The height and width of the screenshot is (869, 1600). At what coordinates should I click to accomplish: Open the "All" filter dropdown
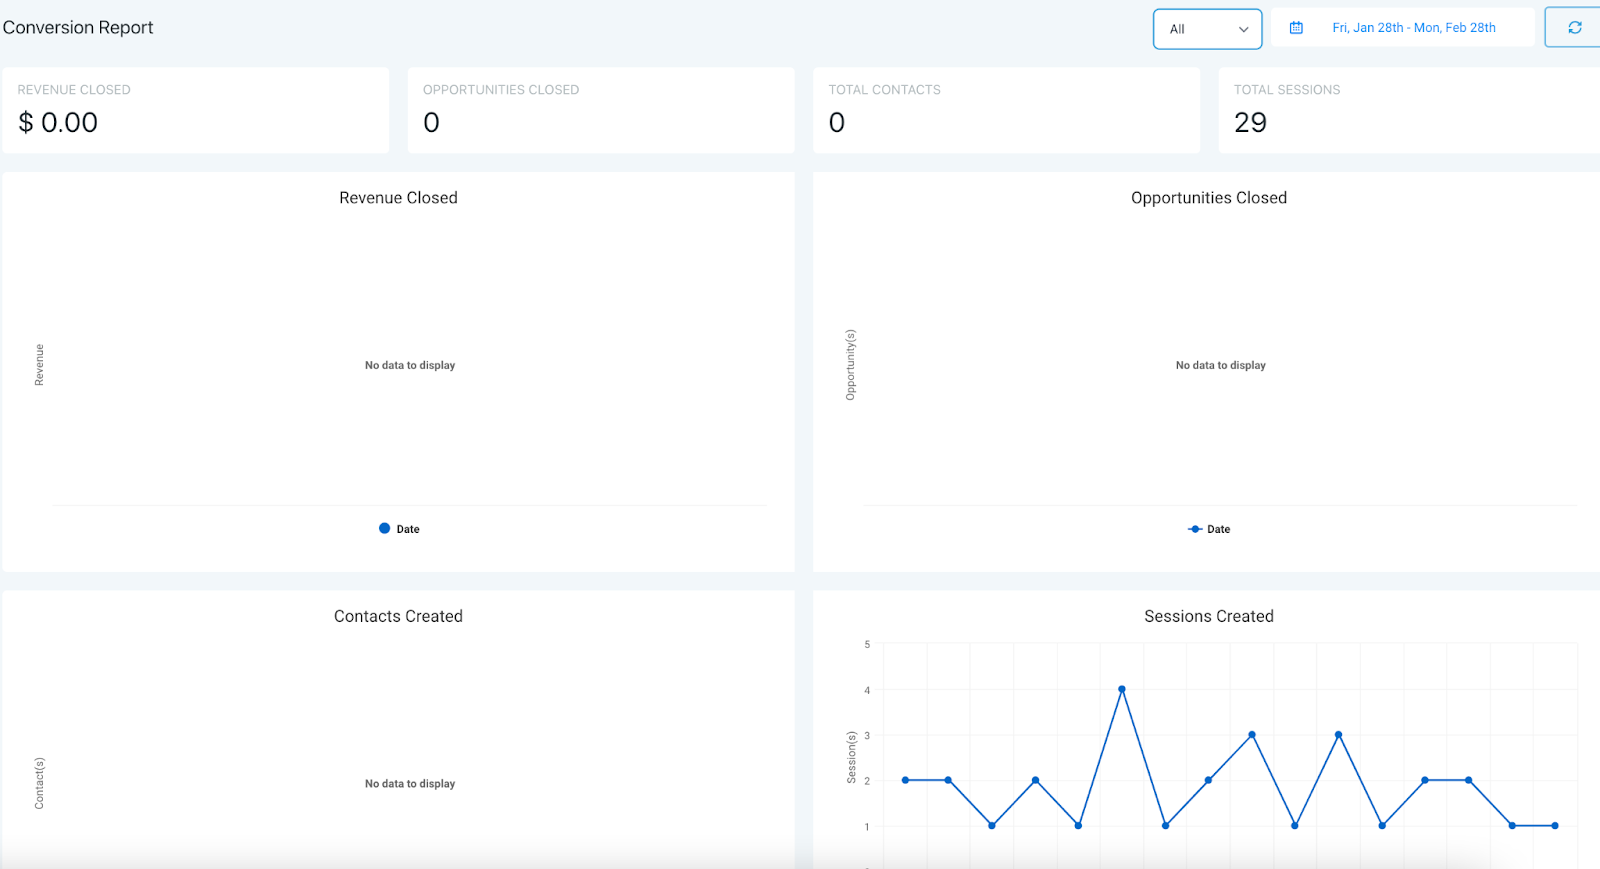[1207, 29]
